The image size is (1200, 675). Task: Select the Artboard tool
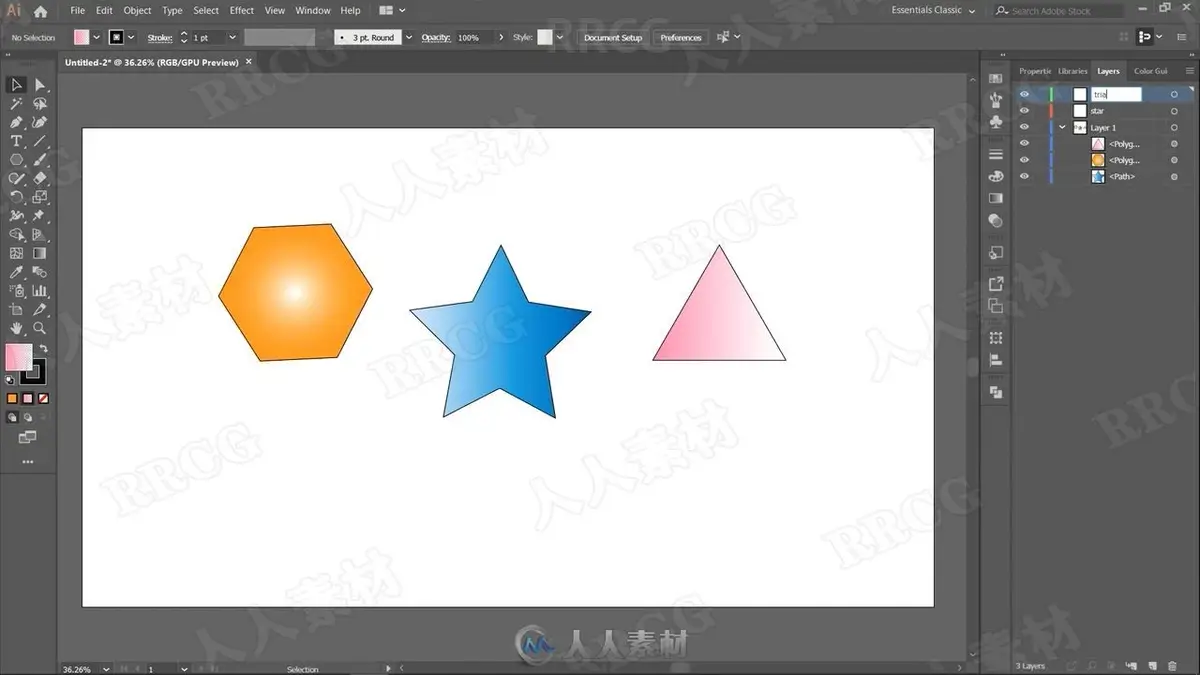17,309
